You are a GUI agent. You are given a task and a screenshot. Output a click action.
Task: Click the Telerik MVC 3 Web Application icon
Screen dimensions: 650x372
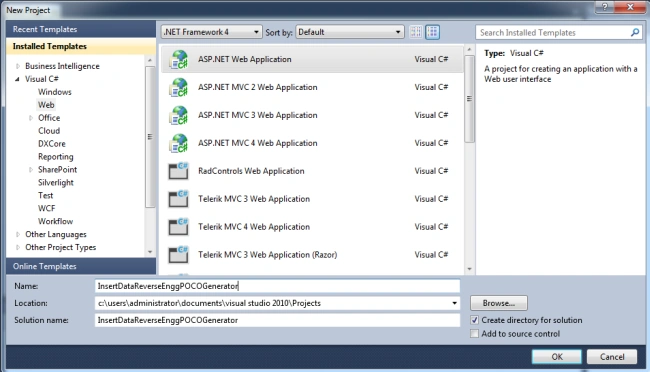tap(179, 199)
